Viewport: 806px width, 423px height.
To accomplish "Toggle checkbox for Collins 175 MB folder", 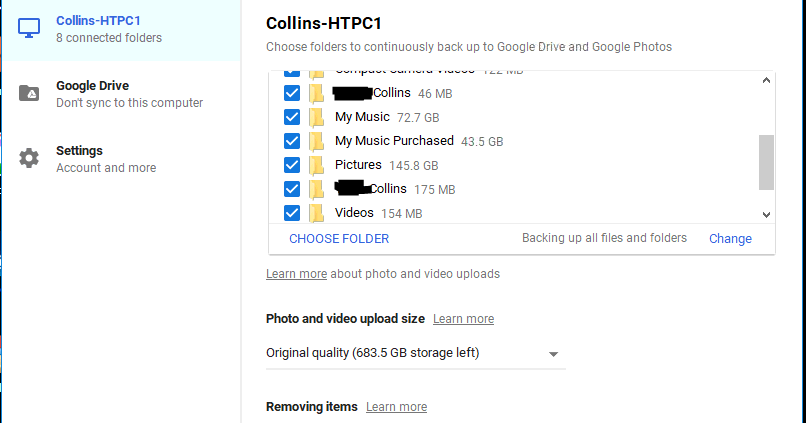I will 292,189.
